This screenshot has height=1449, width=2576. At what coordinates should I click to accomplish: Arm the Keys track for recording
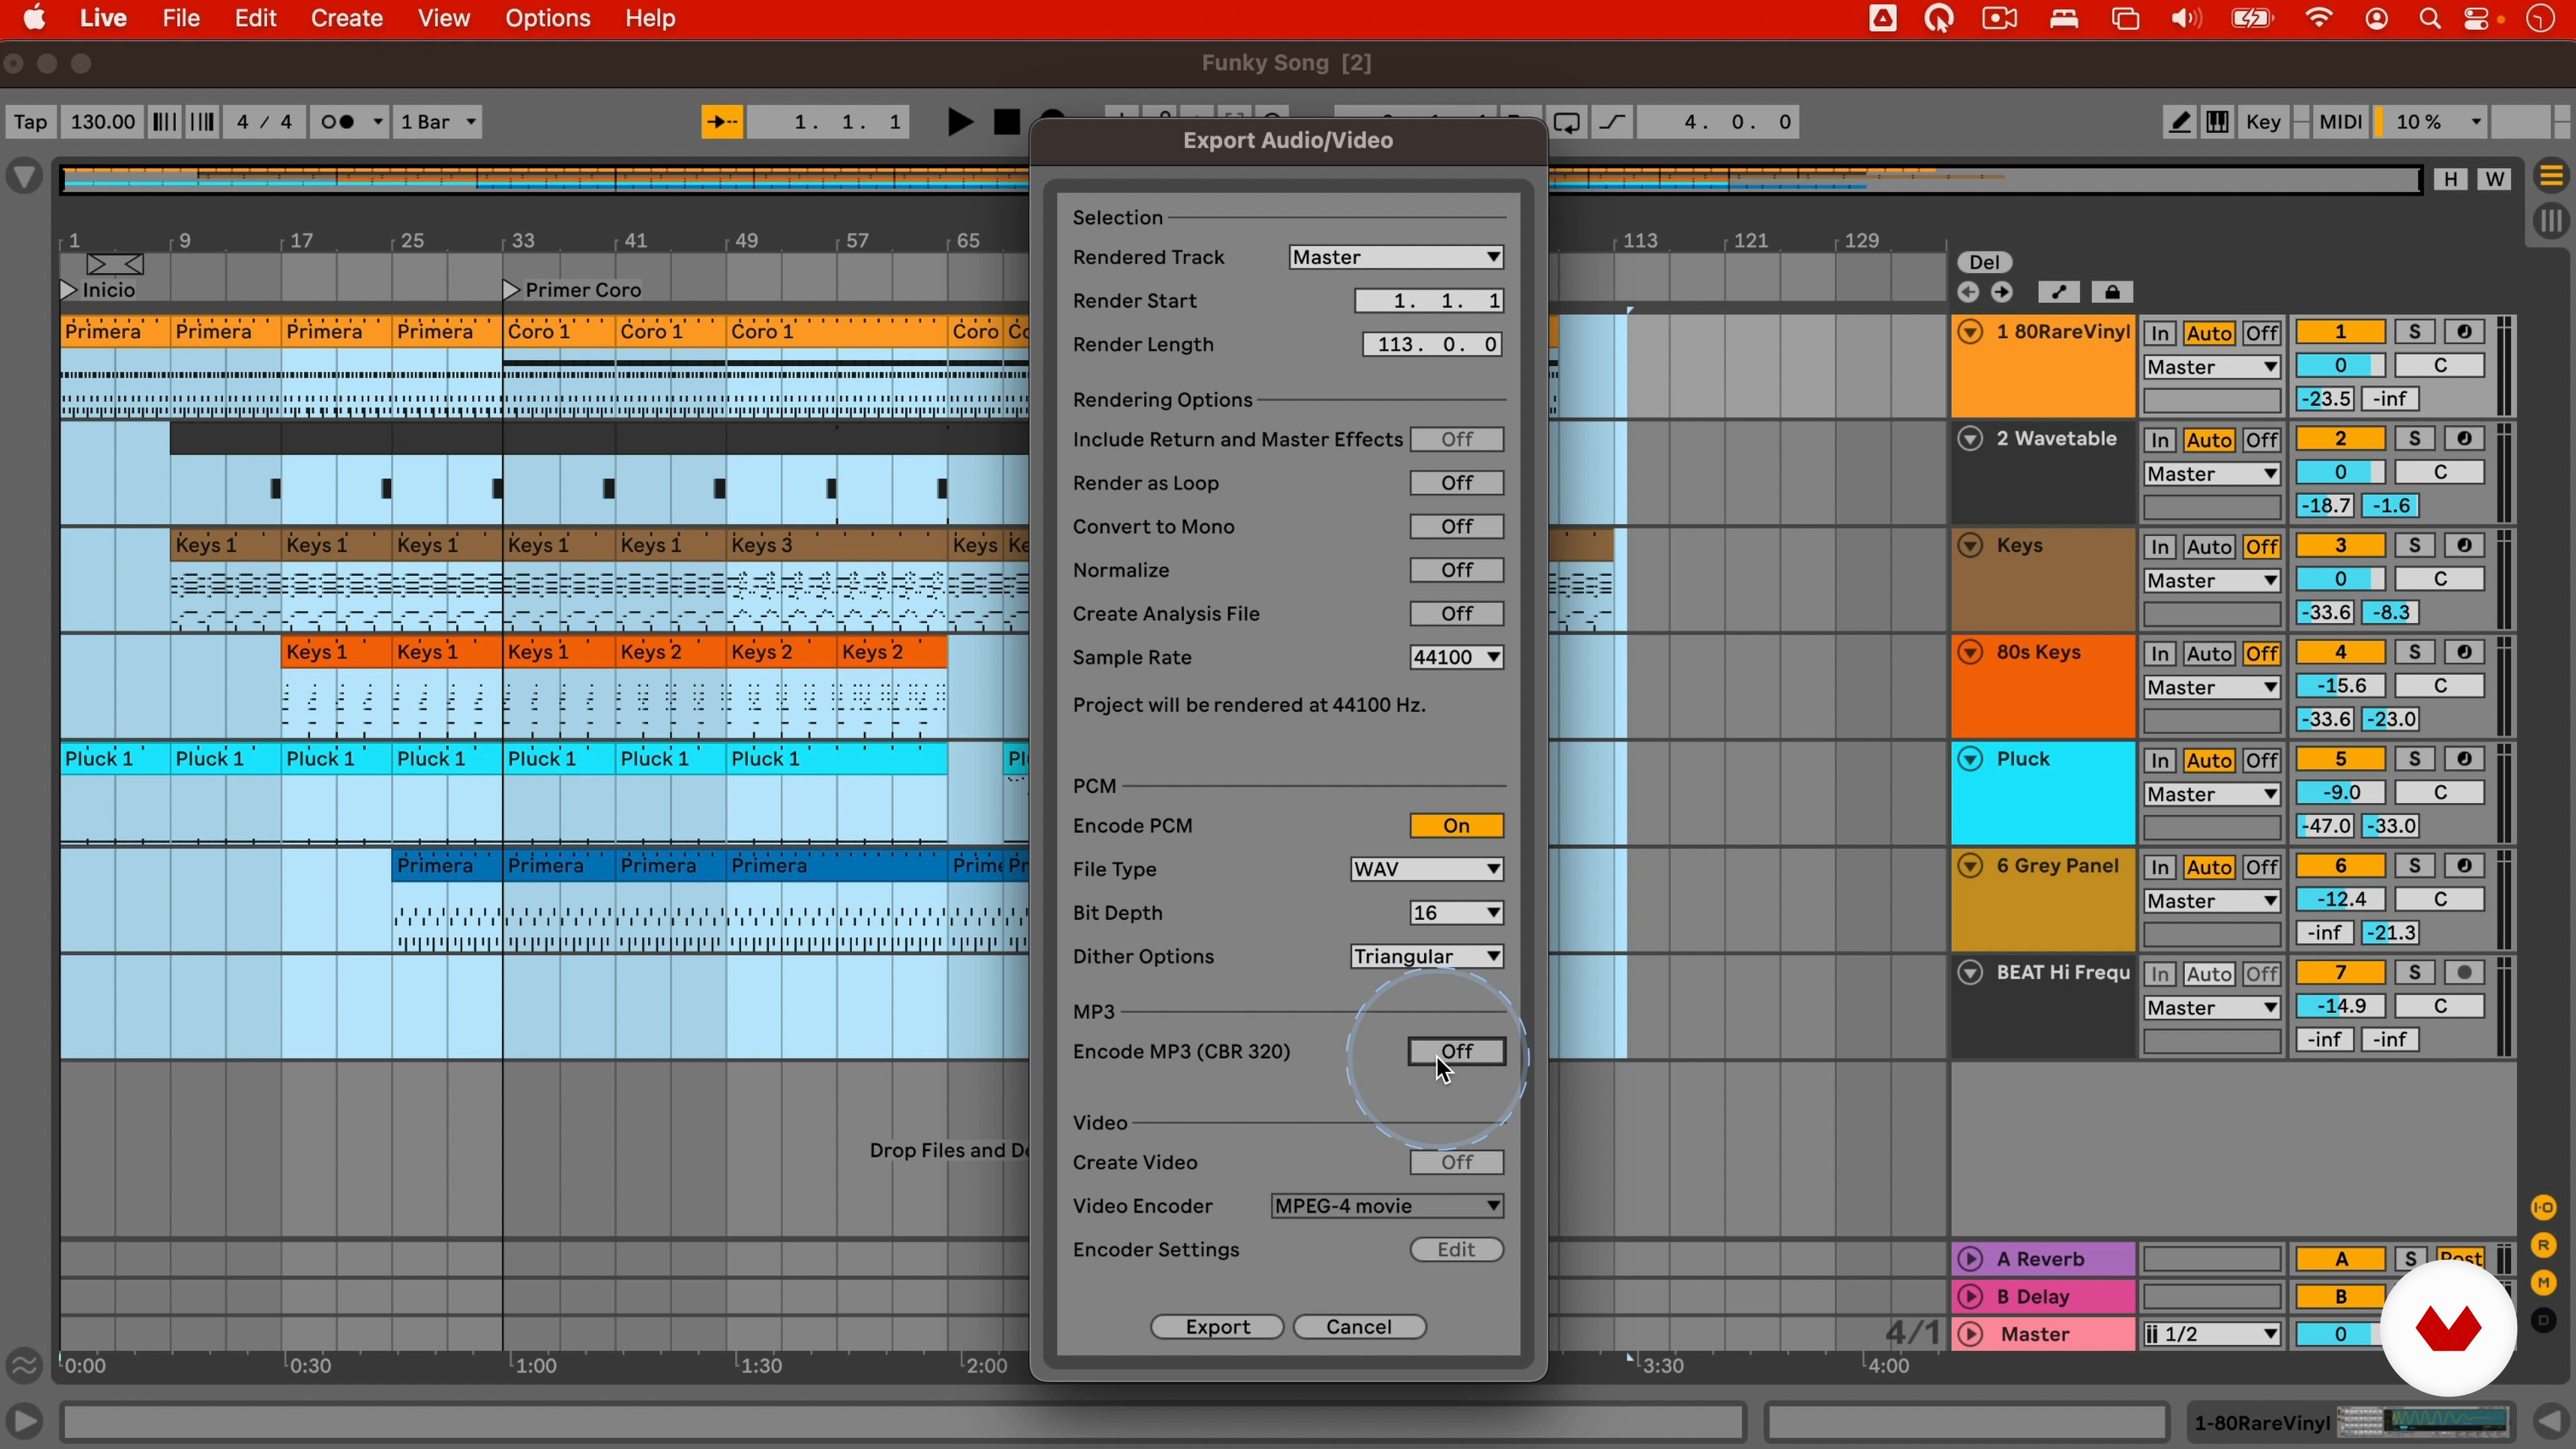point(2465,546)
